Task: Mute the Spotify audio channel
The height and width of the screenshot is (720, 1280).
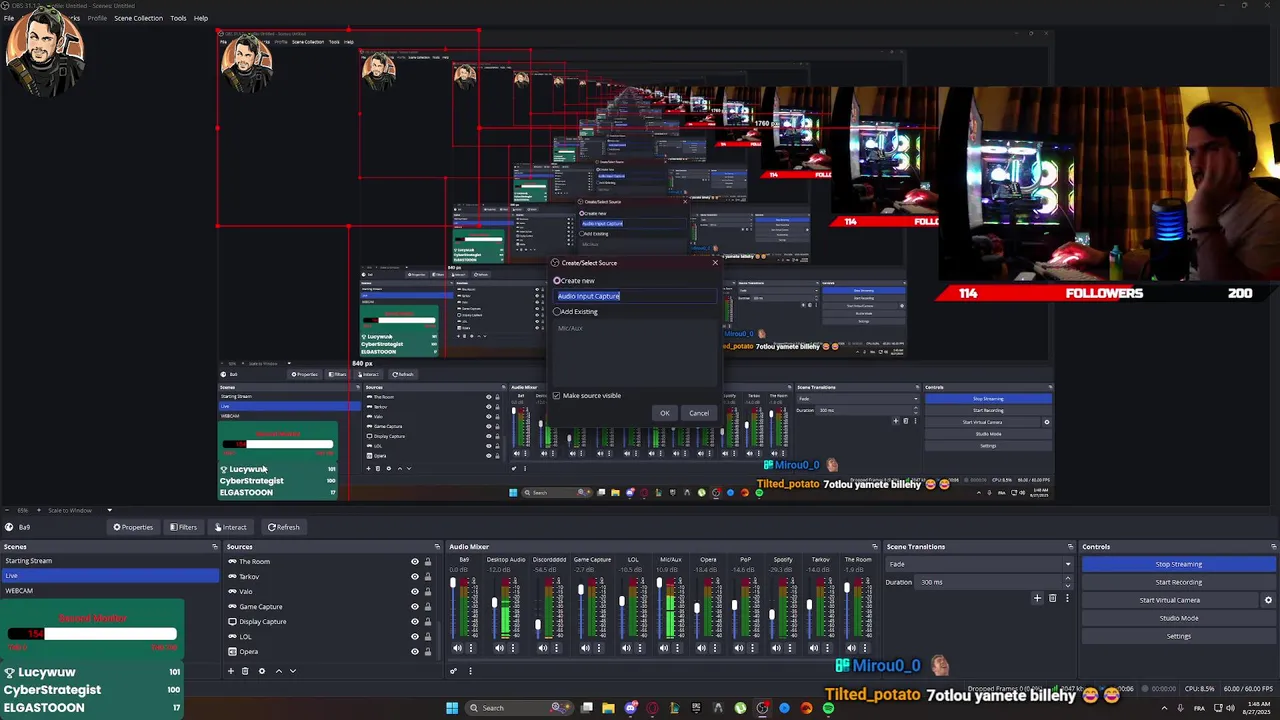Action: pyautogui.click(x=776, y=648)
